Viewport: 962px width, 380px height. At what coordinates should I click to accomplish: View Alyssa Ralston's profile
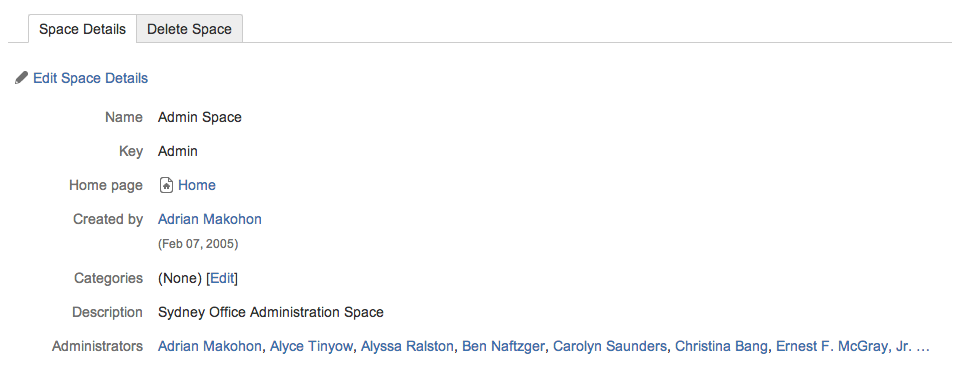(x=407, y=346)
